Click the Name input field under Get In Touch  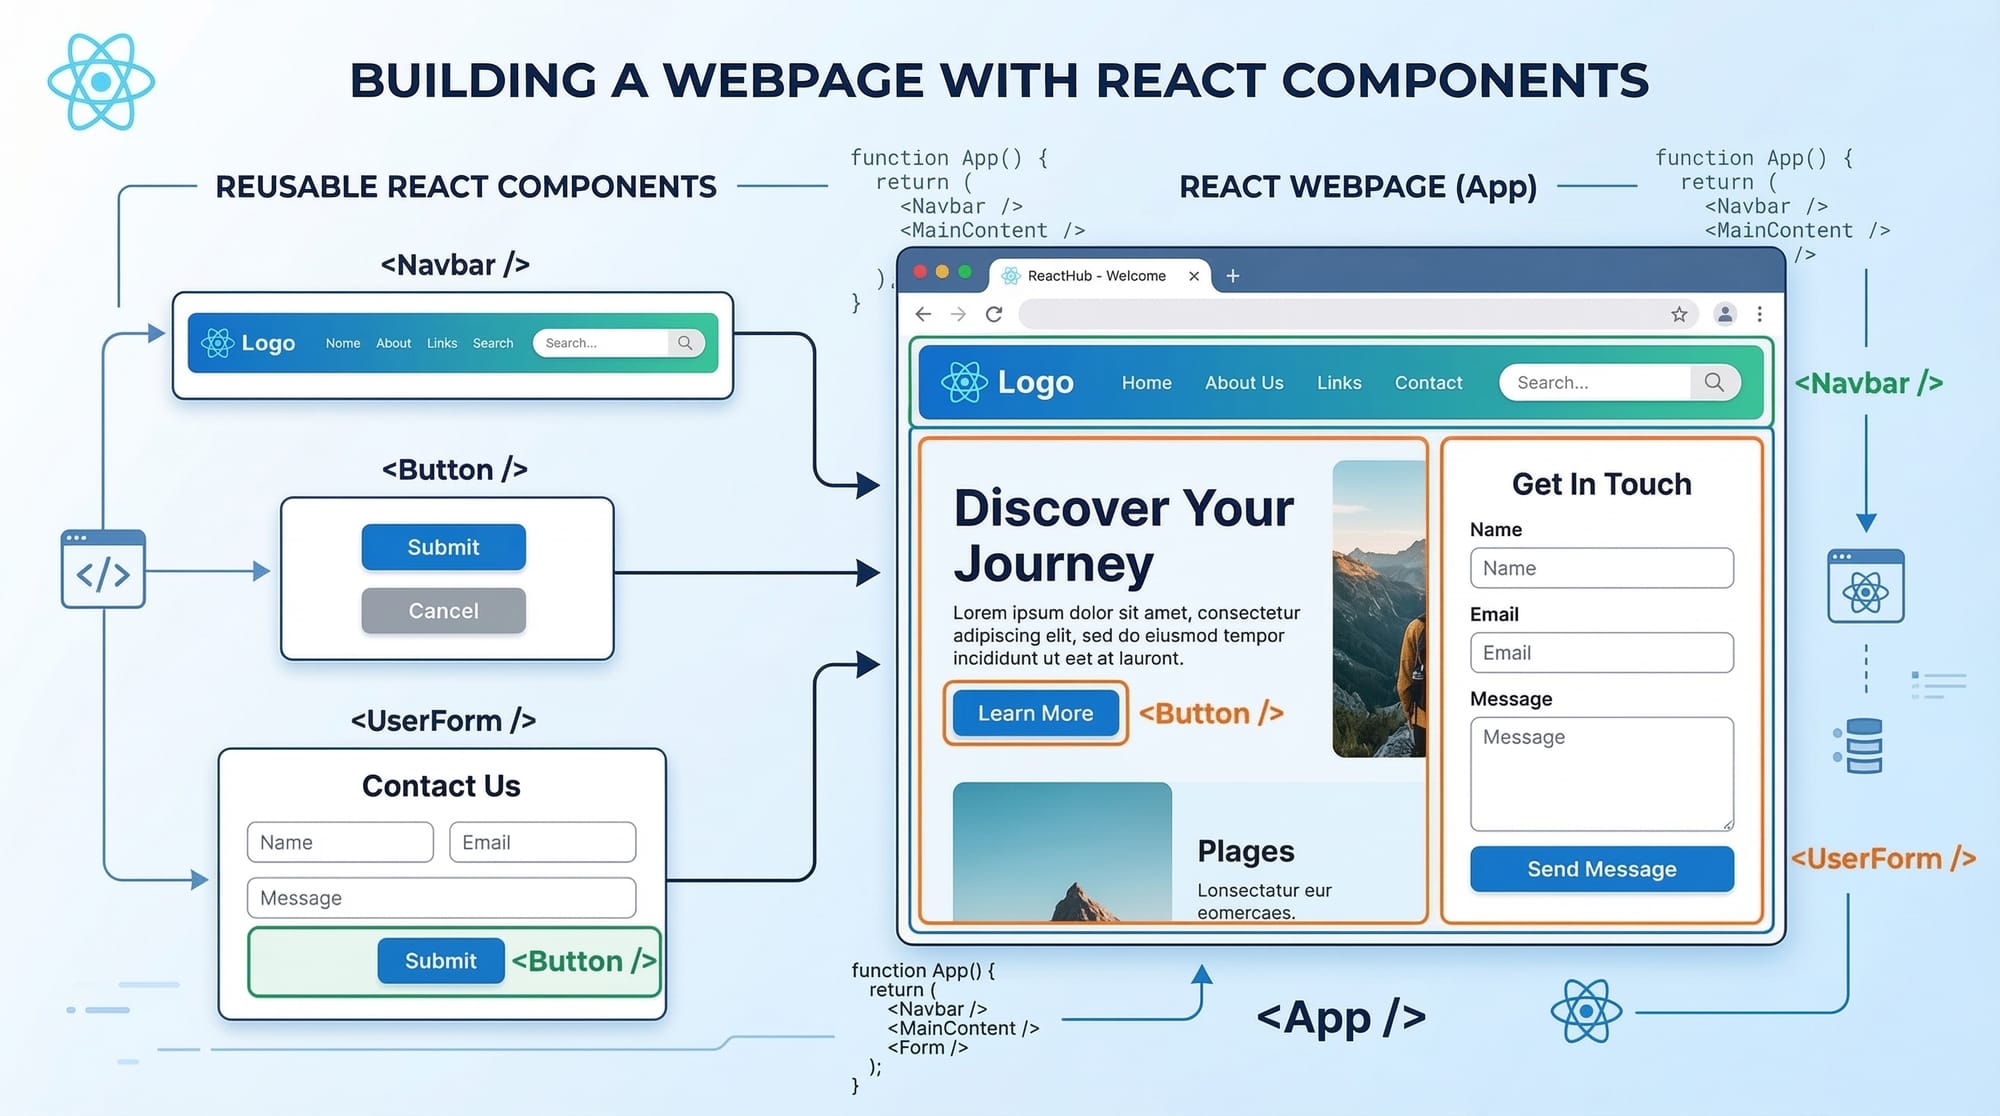1601,567
